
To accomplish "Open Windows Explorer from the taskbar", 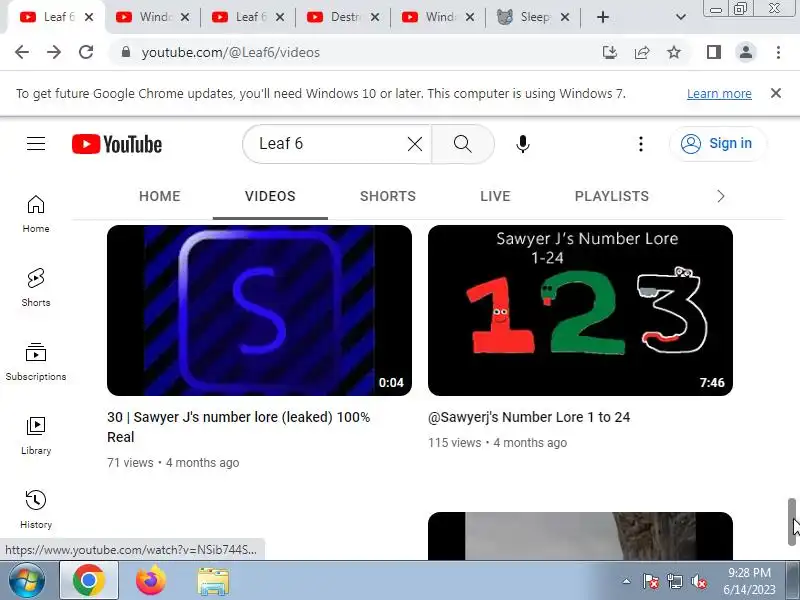I will coord(213,581).
